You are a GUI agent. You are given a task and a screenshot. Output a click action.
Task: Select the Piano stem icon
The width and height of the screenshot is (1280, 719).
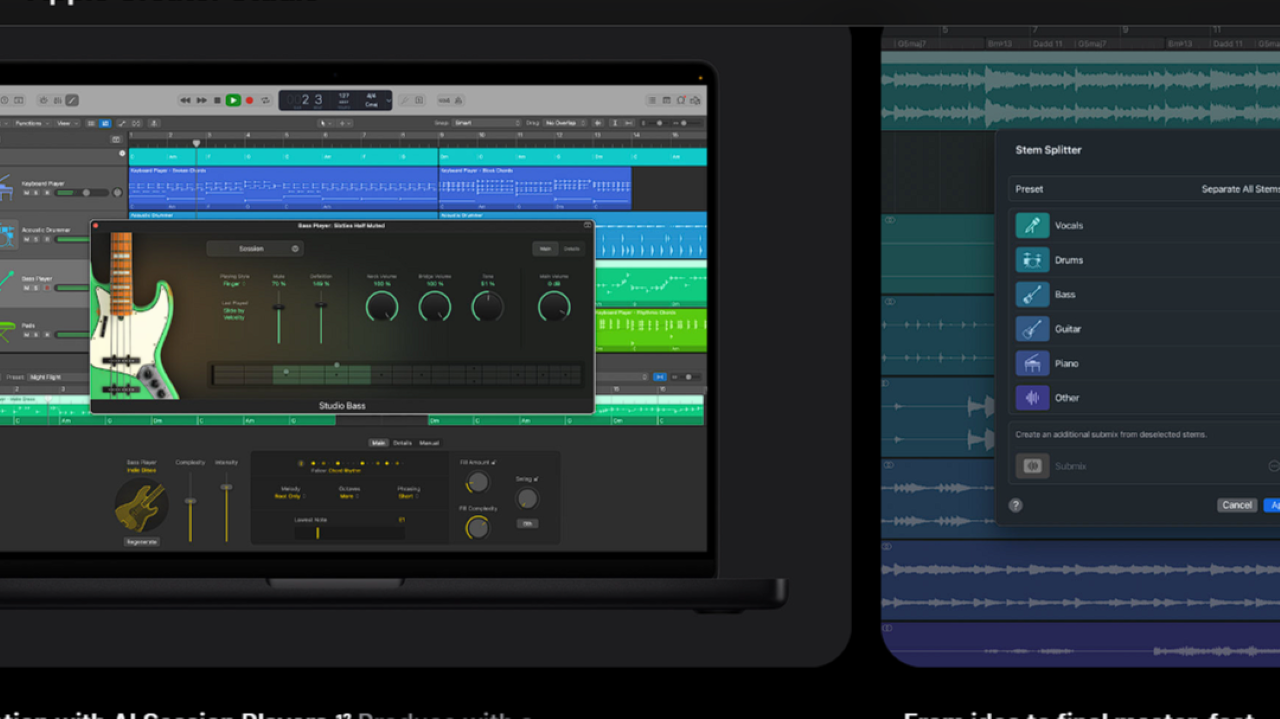tap(1032, 363)
